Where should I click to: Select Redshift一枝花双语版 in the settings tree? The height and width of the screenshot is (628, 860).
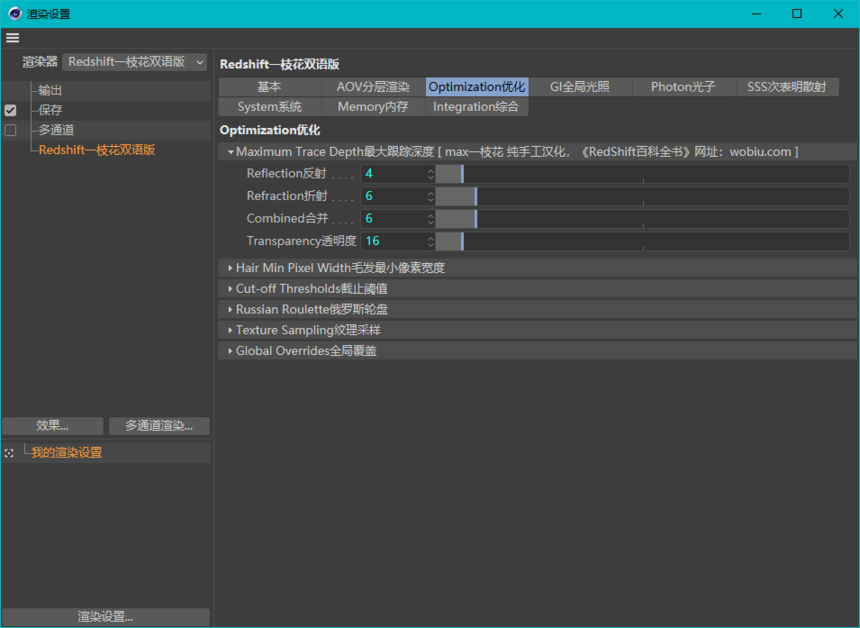pos(97,150)
